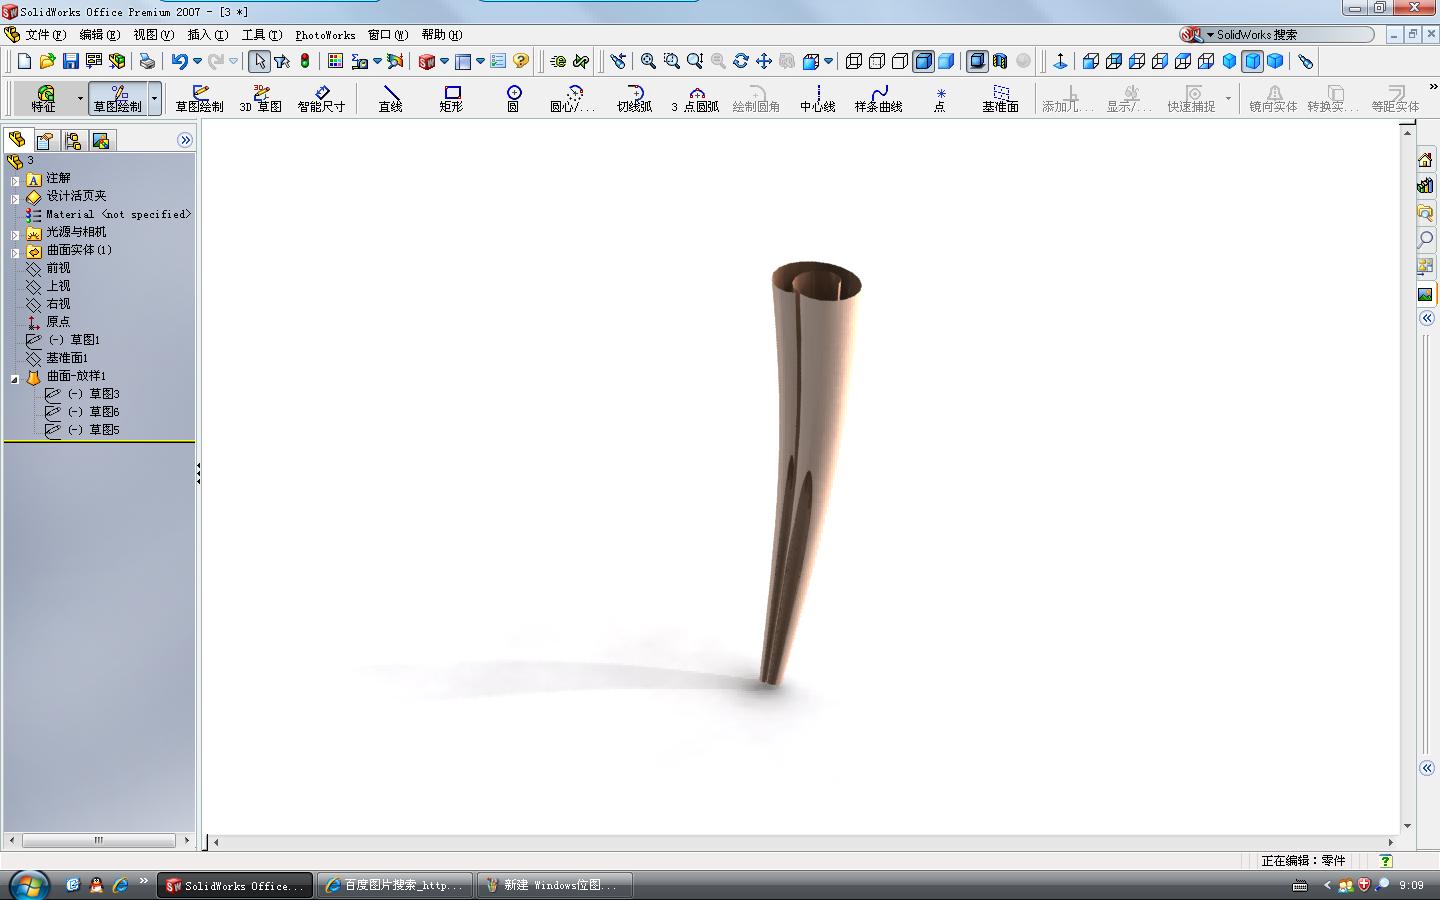Pick the 样条曲线 (Spline) tool
Viewport: 1440px width, 900px height.
click(x=878, y=98)
